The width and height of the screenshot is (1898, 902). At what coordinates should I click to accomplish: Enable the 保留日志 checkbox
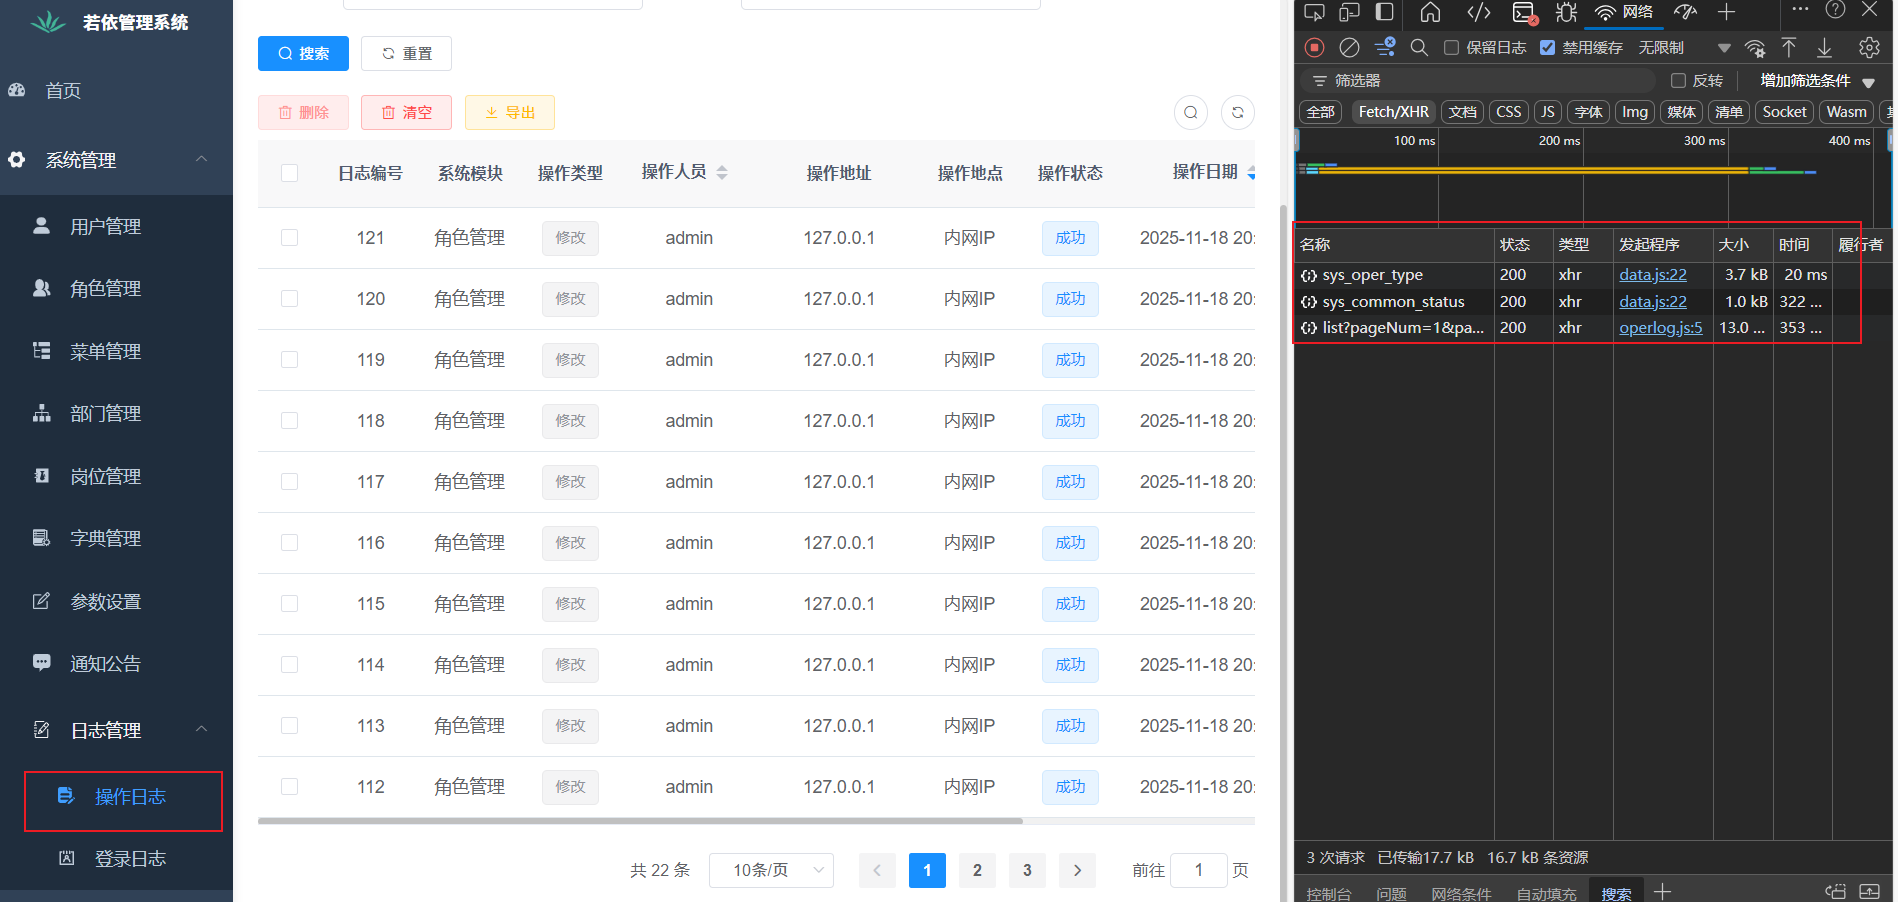click(x=1451, y=47)
